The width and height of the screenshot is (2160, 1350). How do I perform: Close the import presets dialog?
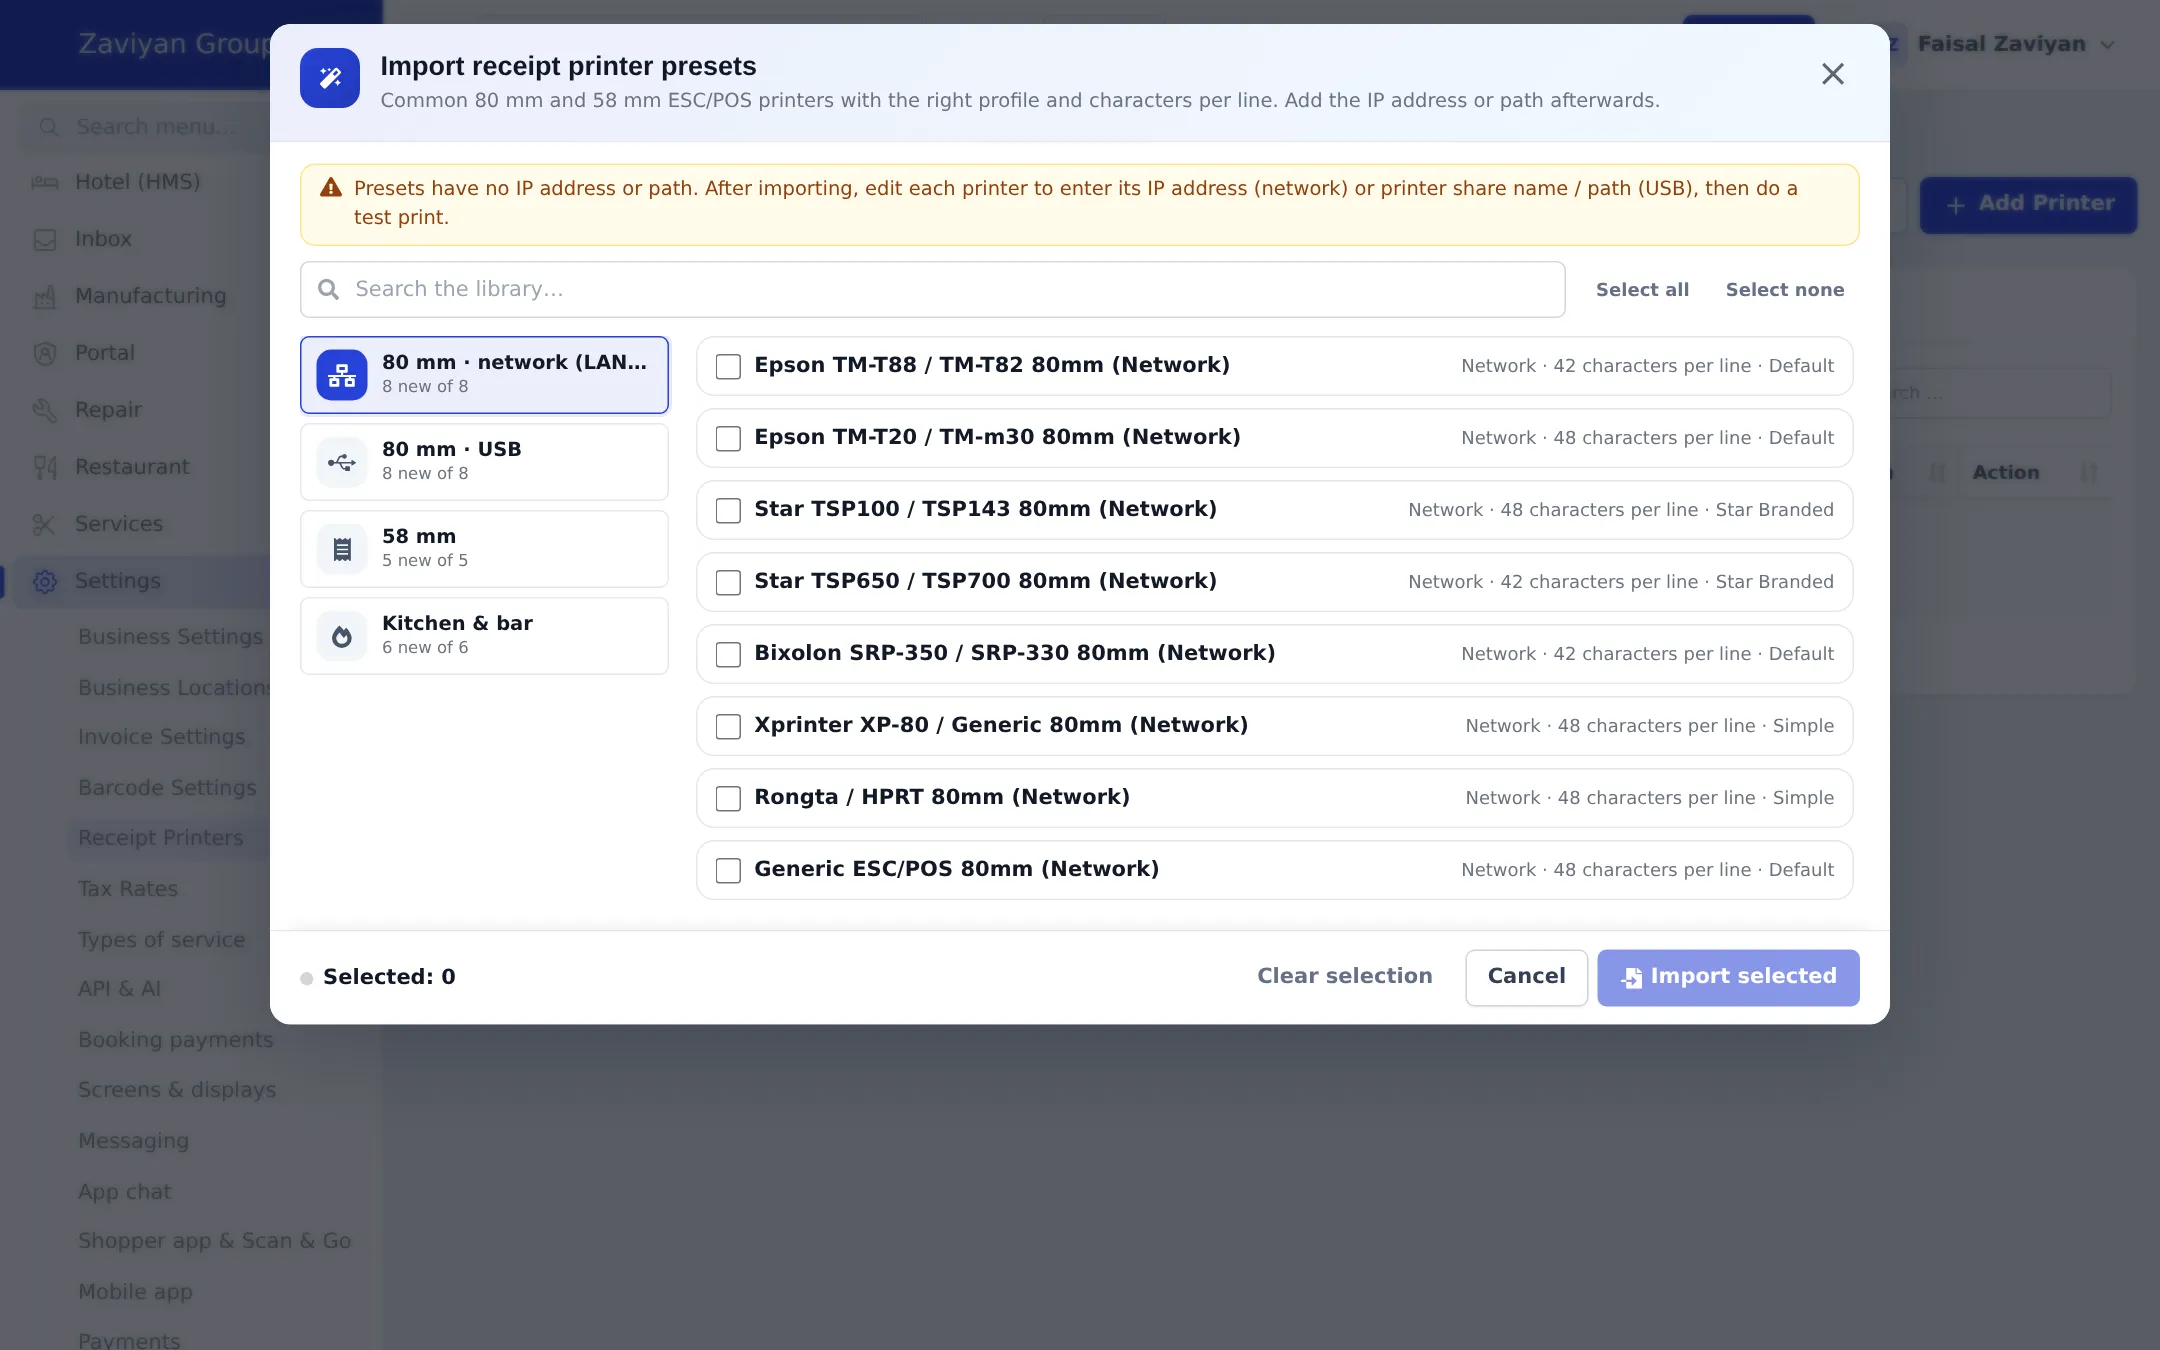pos(1832,74)
